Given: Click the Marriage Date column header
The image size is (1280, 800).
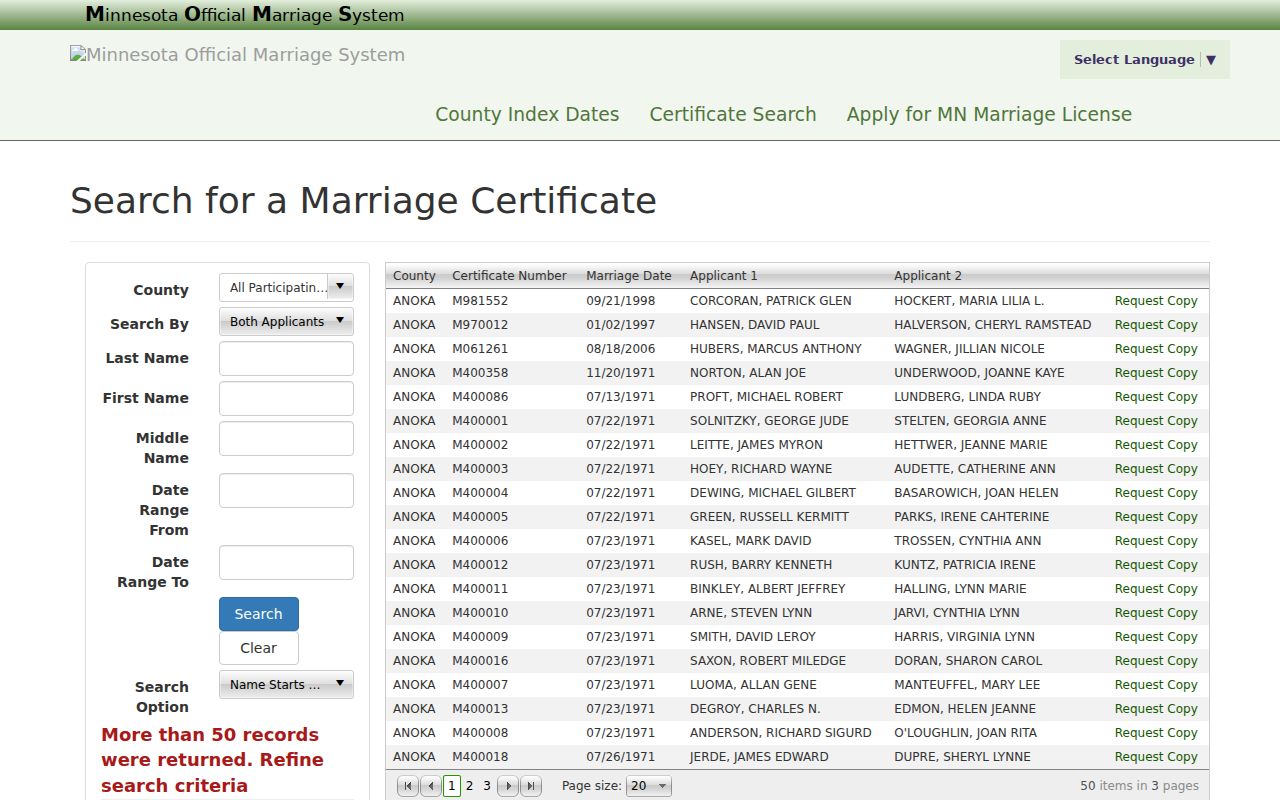Looking at the screenshot, I should click(629, 276).
